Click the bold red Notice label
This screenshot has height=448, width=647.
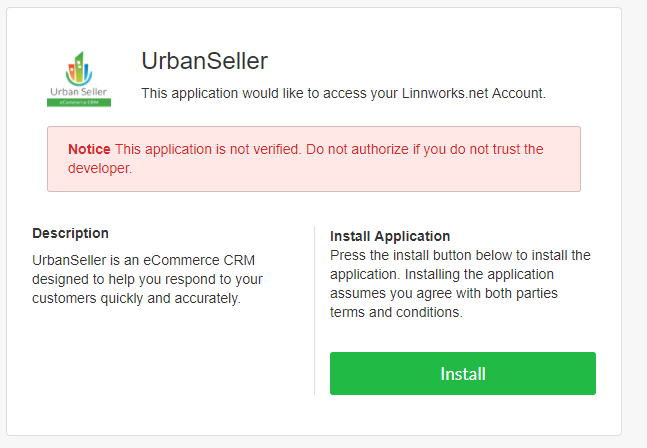(89, 149)
